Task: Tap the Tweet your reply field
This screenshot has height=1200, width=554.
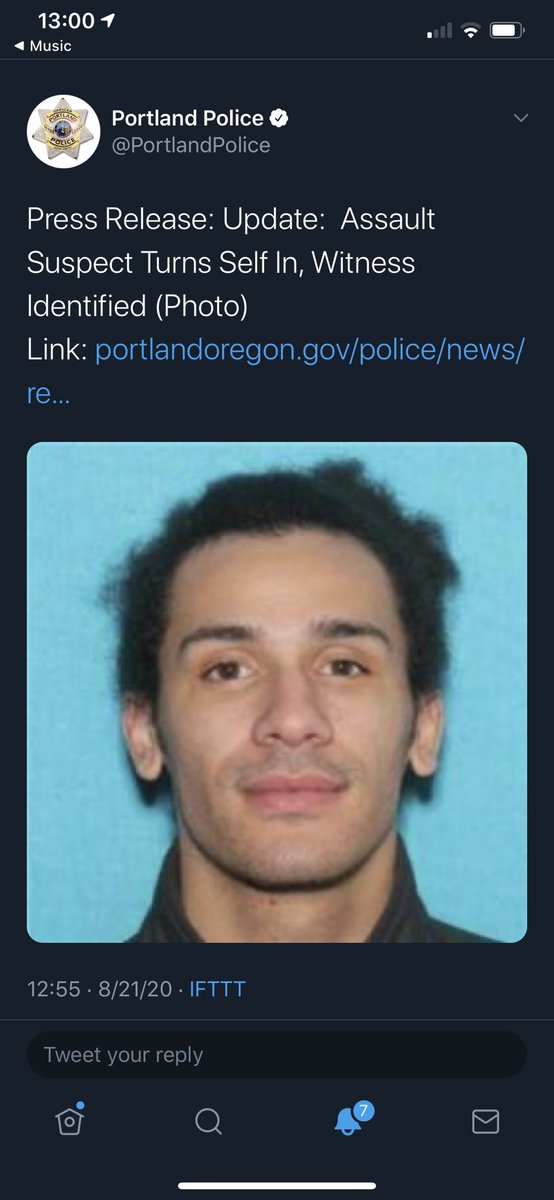Action: click(x=277, y=1054)
